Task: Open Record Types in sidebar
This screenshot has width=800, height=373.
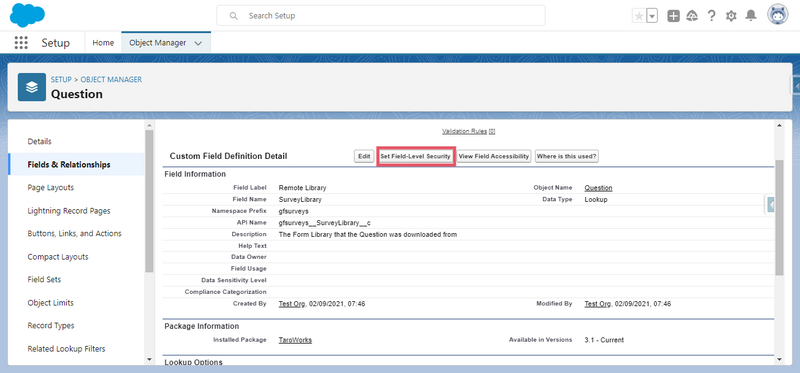Action: pos(51,326)
